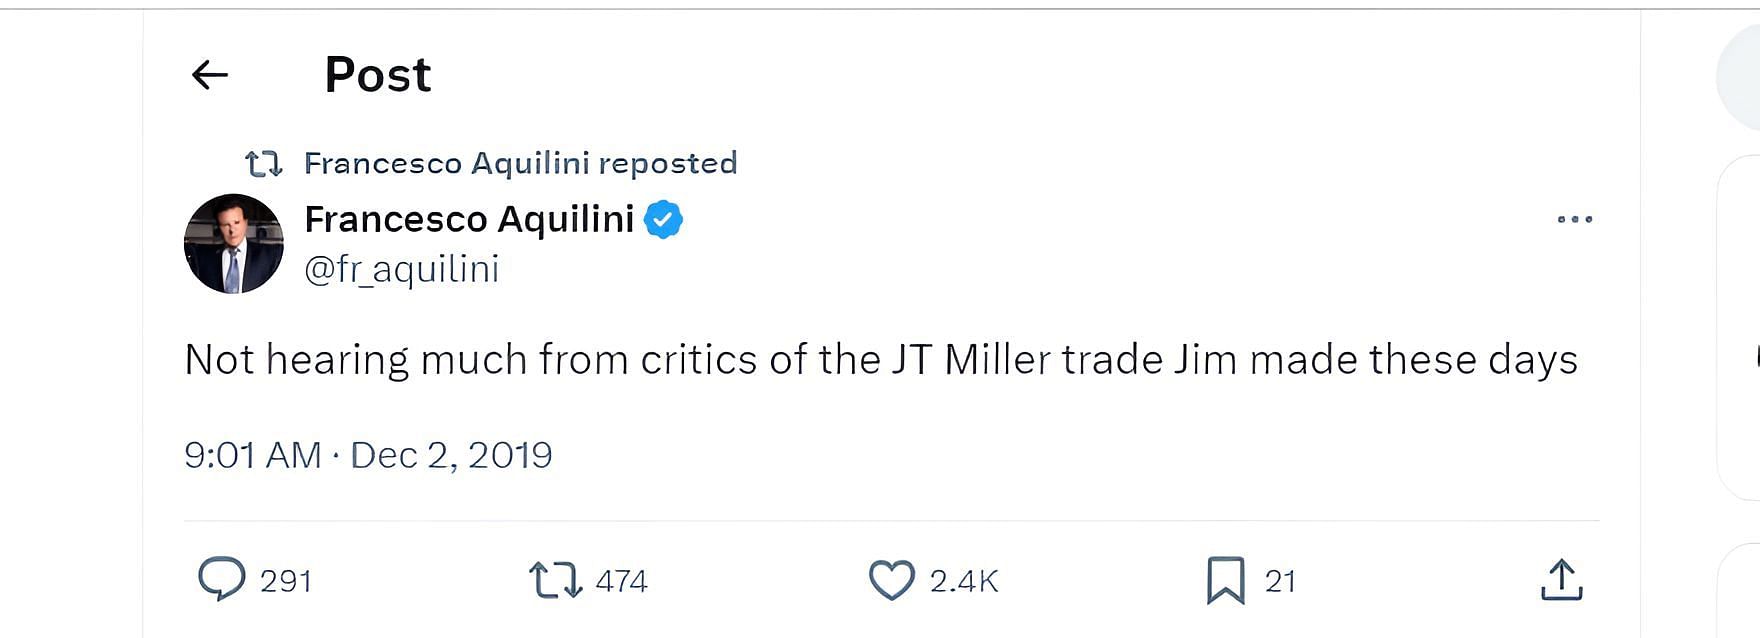Open the @fr_aquilini handle link
The width and height of the screenshot is (1760, 638).
(x=401, y=269)
